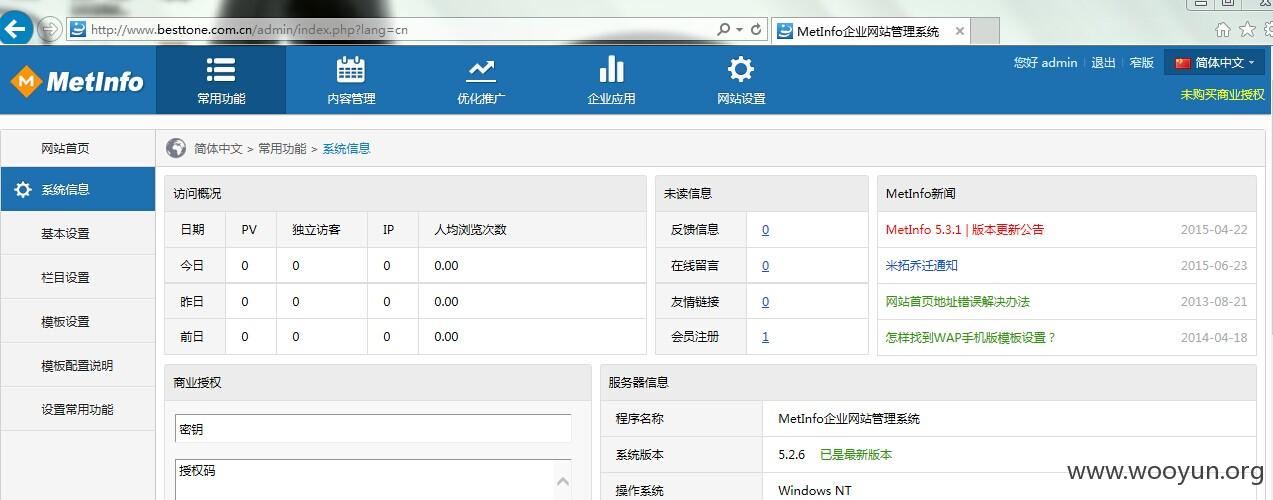1273x500 pixels.
Task: Open the 怎样找到WAP手机版模板设置 news link
Action: coord(970,337)
